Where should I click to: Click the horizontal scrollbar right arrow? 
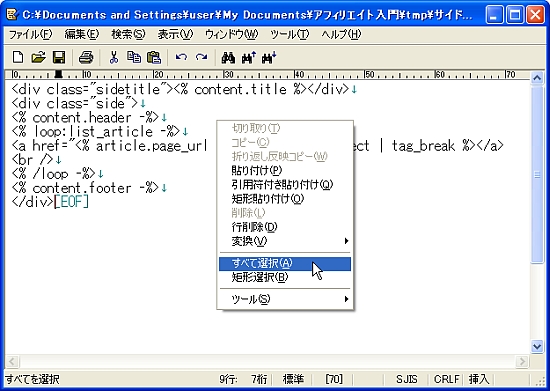(523, 361)
